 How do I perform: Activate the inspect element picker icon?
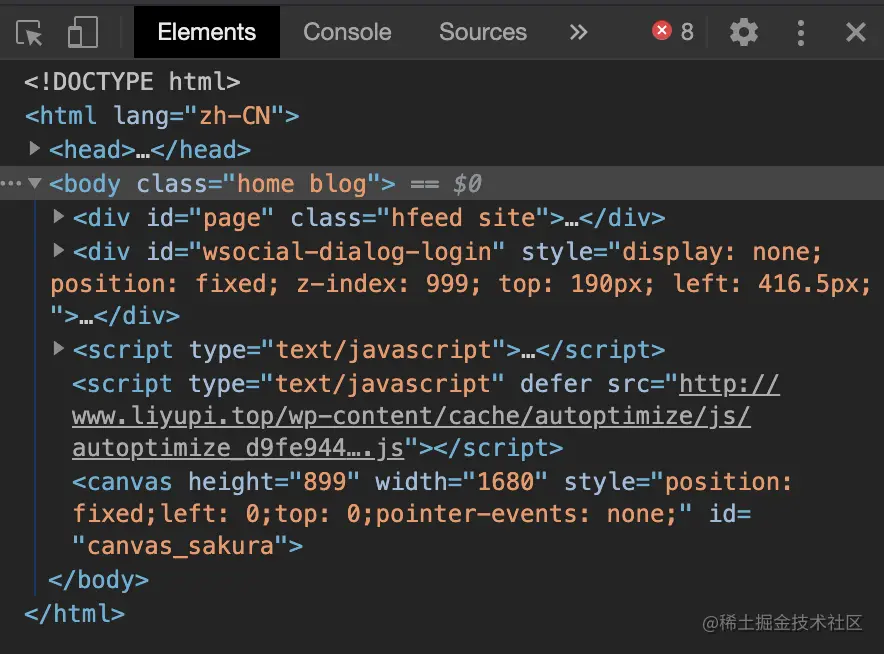click(x=29, y=32)
